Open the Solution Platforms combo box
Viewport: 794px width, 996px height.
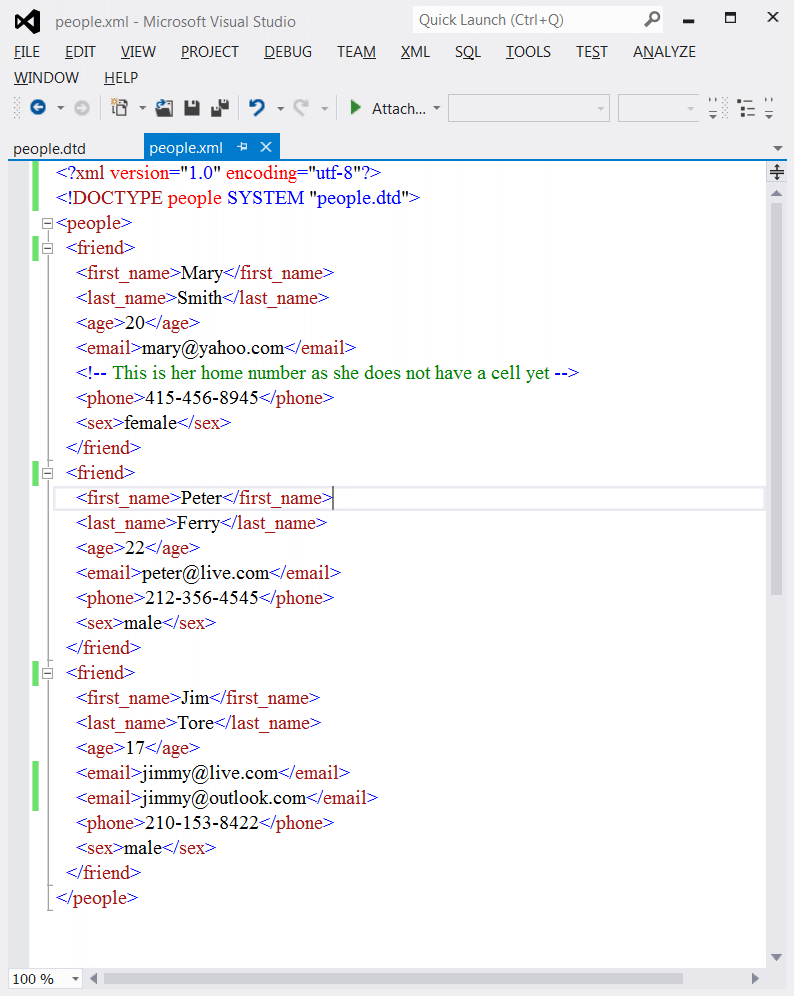point(658,108)
